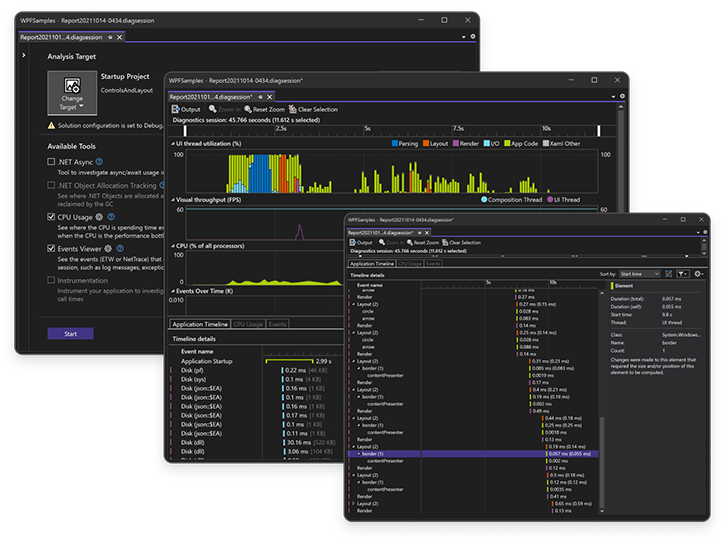Image resolution: width=725 pixels, height=542 pixels.
Task: Click the Start button
Action: coord(71,333)
